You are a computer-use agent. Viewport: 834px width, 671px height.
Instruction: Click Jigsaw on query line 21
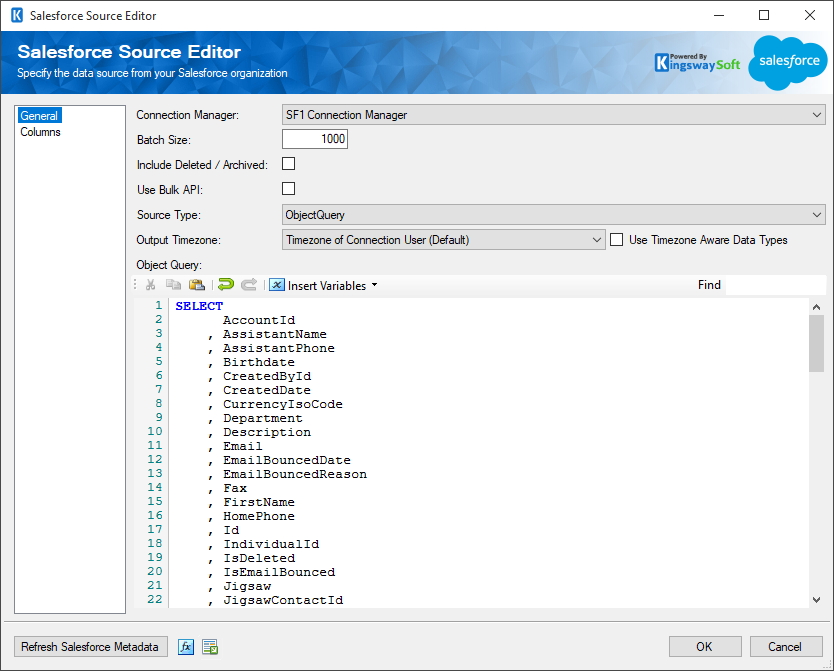click(247, 586)
